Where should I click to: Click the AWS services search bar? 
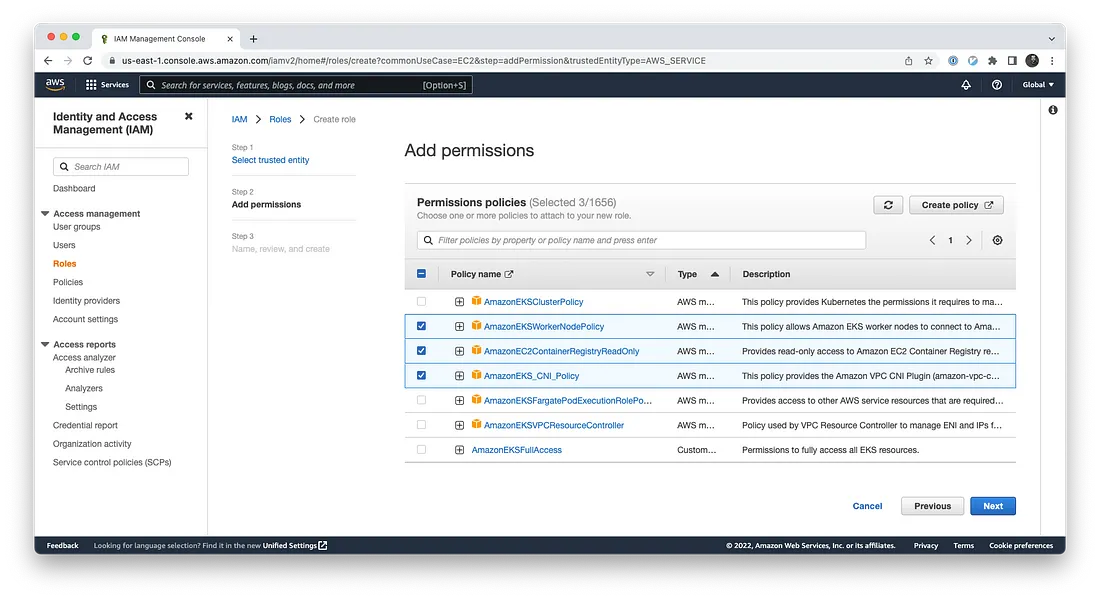tap(306, 85)
